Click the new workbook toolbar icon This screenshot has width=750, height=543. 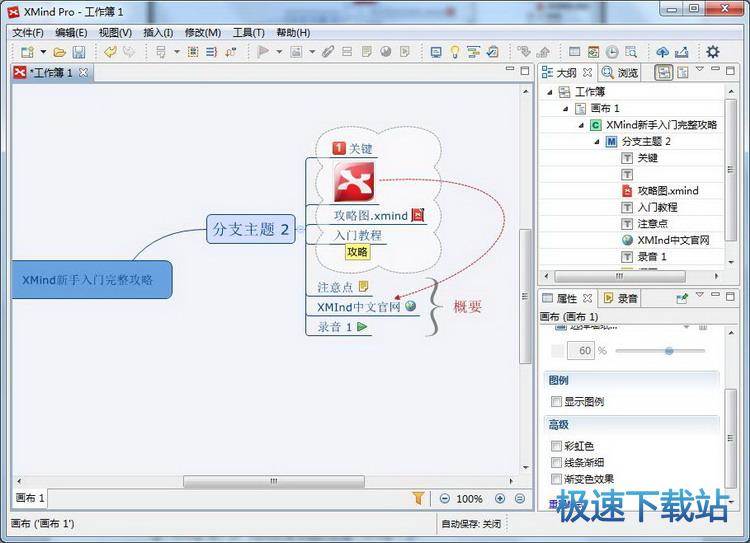point(27,52)
